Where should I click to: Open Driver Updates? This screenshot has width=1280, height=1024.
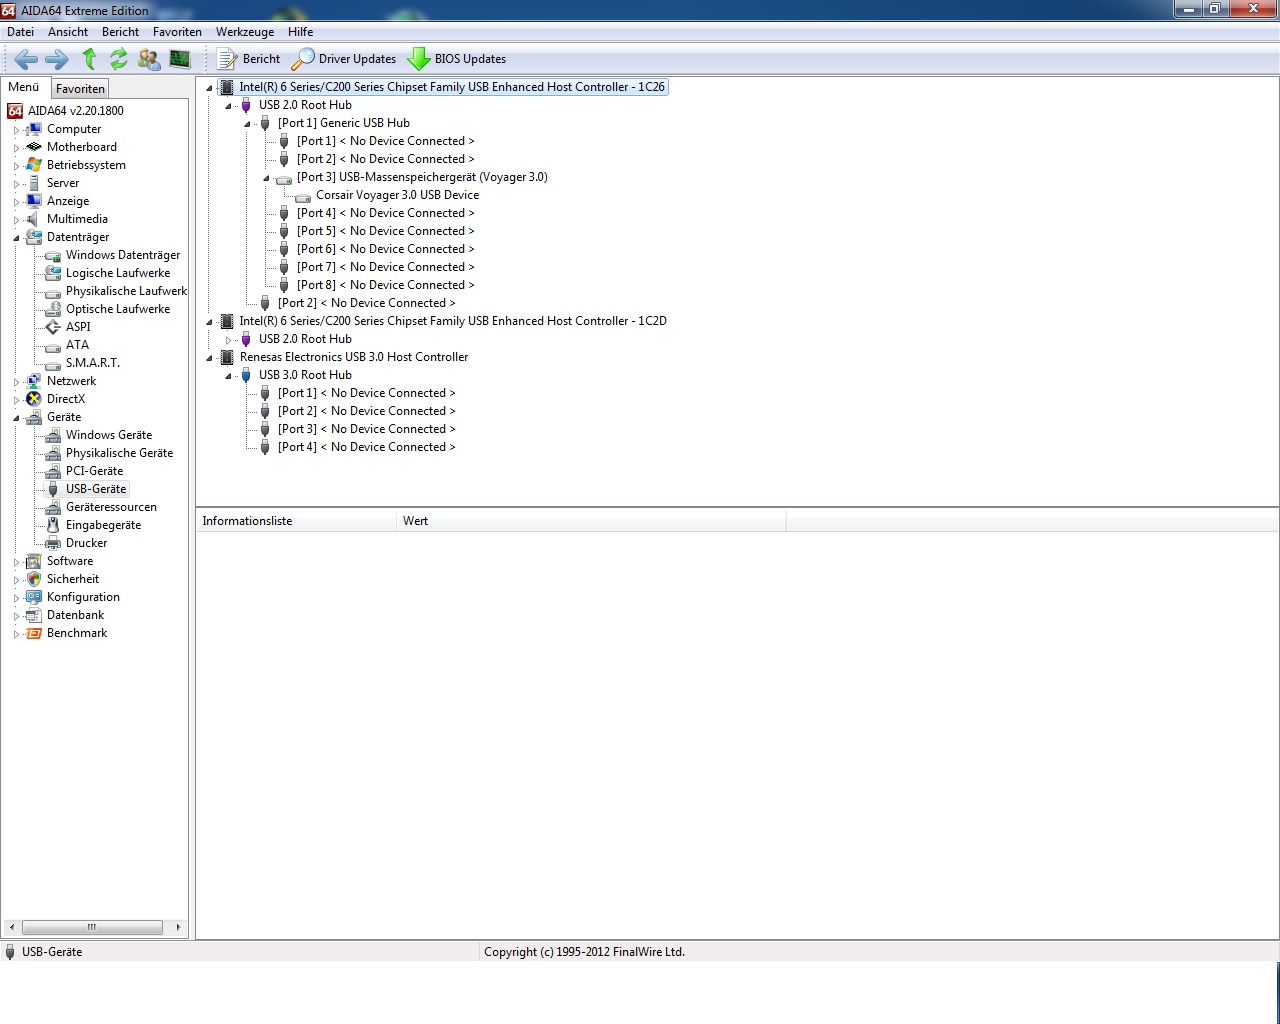(x=343, y=59)
